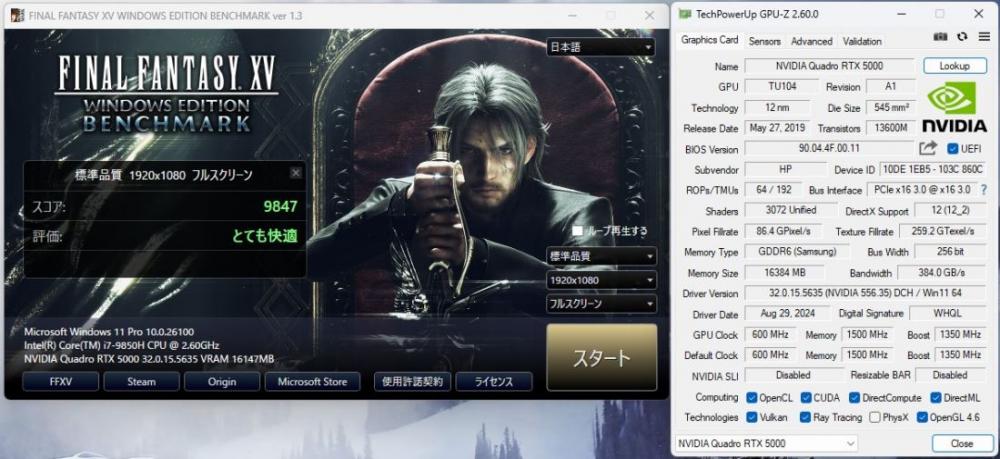Screen dimensions: 1000x459
Task: Toggle the DirectML checkbox
Action: 936,398
